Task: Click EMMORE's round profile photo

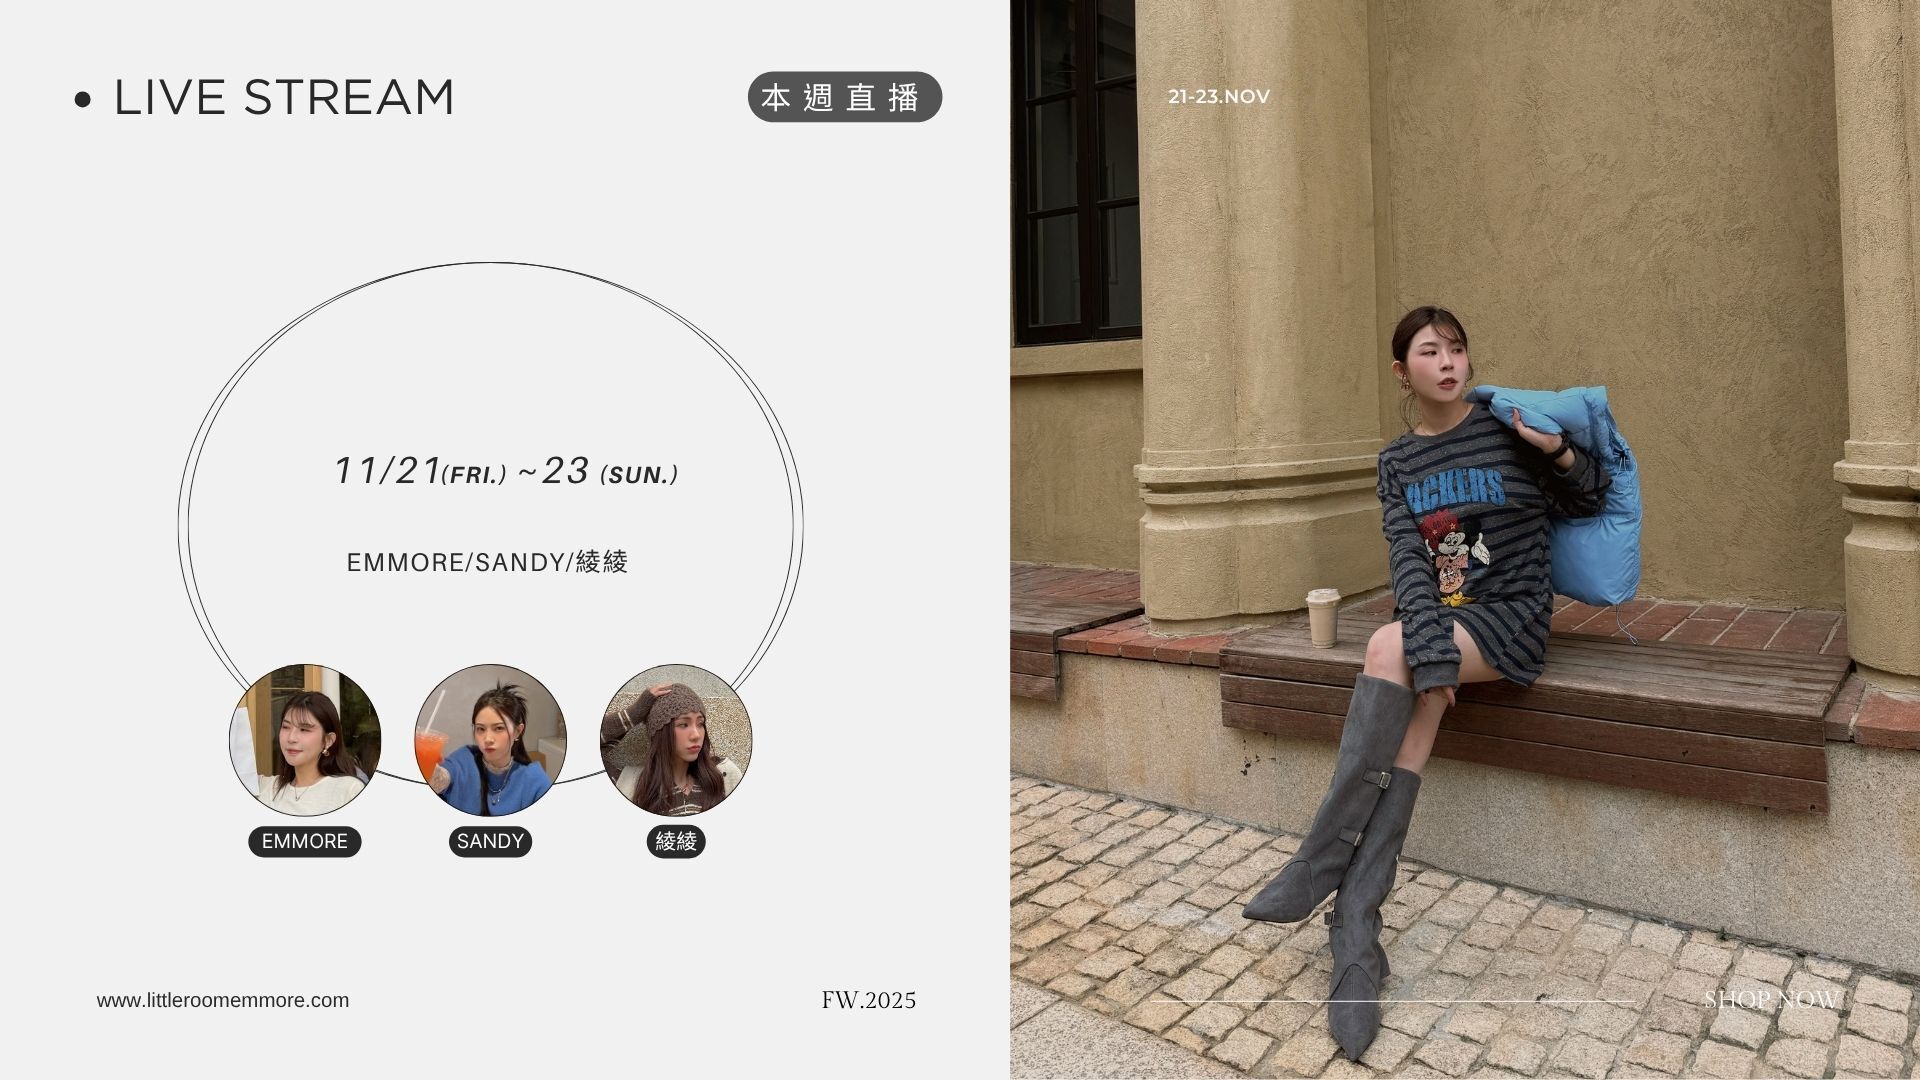Action: click(x=305, y=740)
